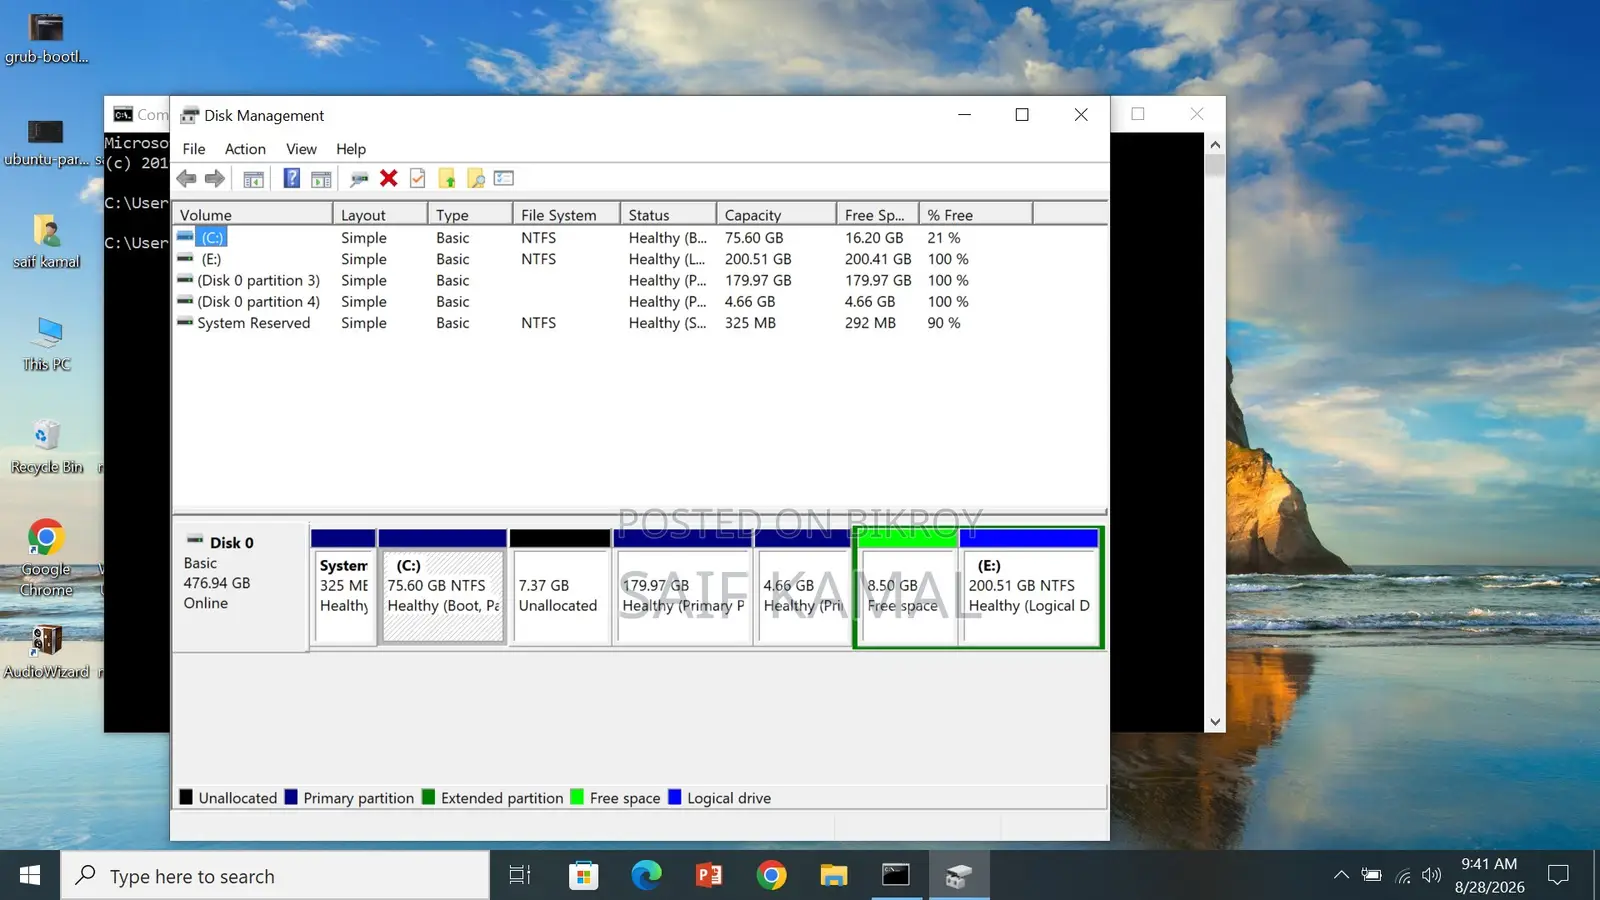Click the settings checklist toolbar icon
The height and width of the screenshot is (900, 1600).
coord(504,179)
